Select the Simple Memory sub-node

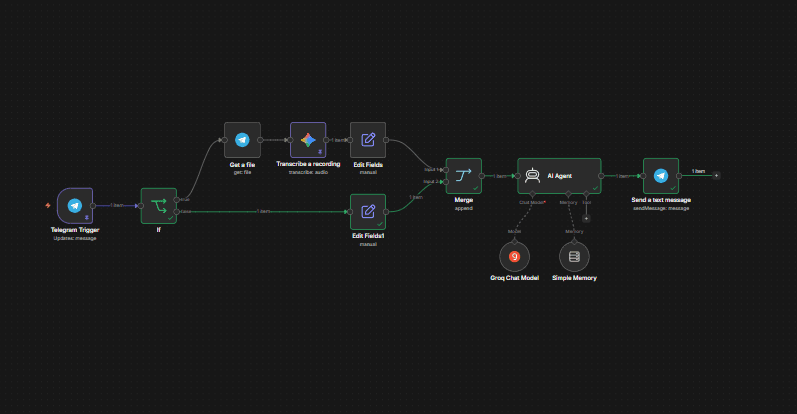point(574,257)
